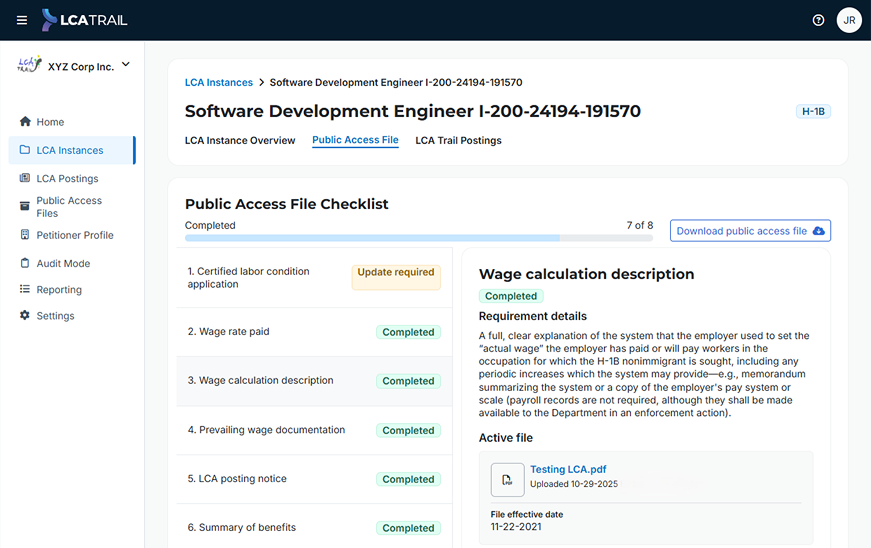
Task: Select Wage calculation description checklist item
Action: click(314, 381)
